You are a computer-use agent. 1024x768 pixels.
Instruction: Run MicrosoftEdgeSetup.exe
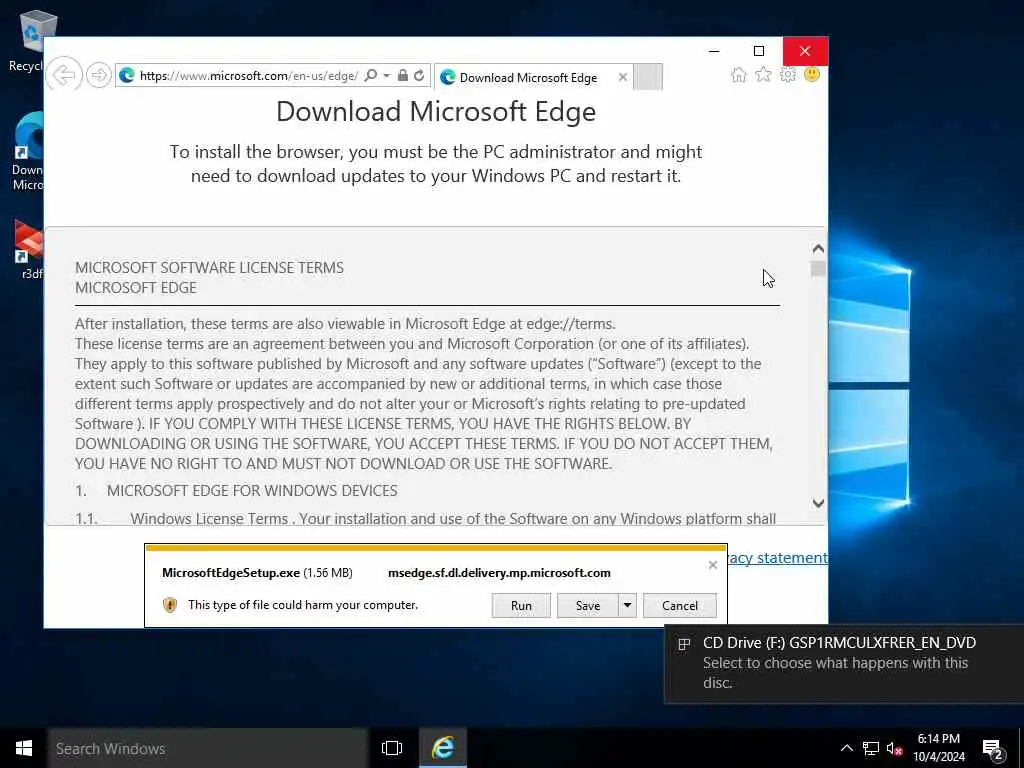[x=521, y=605]
